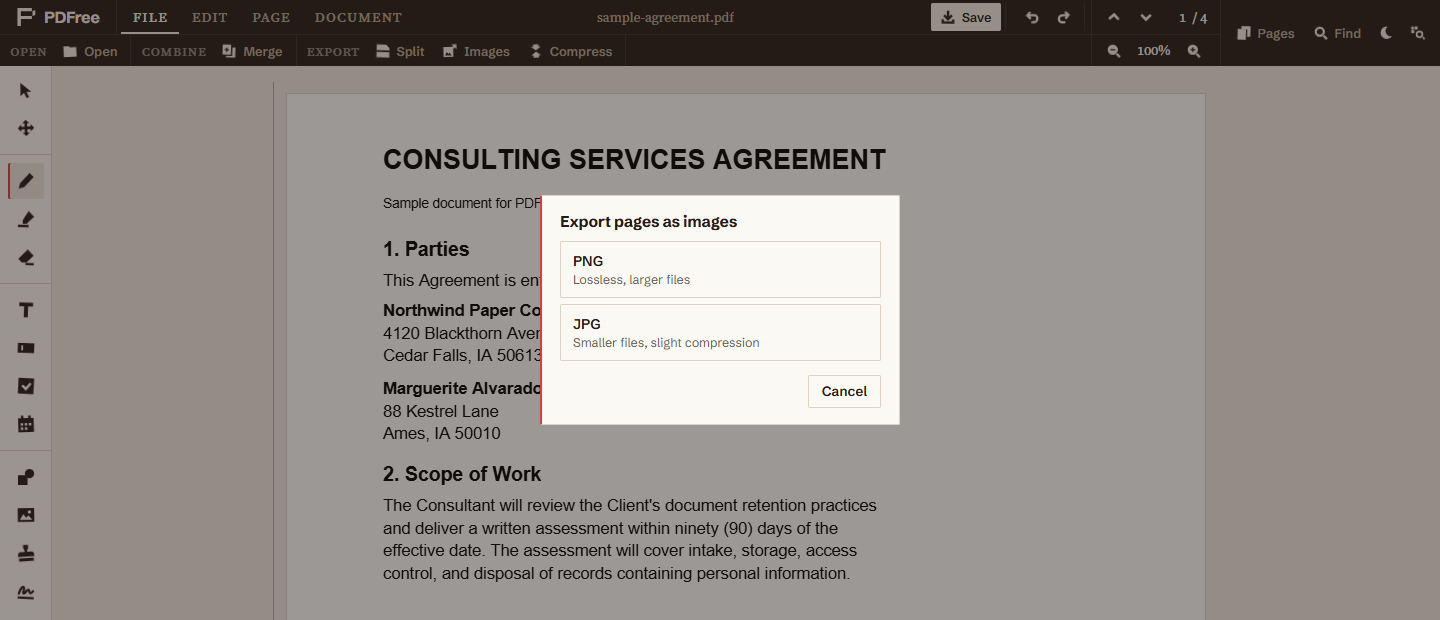Zoom in with the plus magnifier
Viewport: 1440px width, 620px height.
pos(1194,51)
